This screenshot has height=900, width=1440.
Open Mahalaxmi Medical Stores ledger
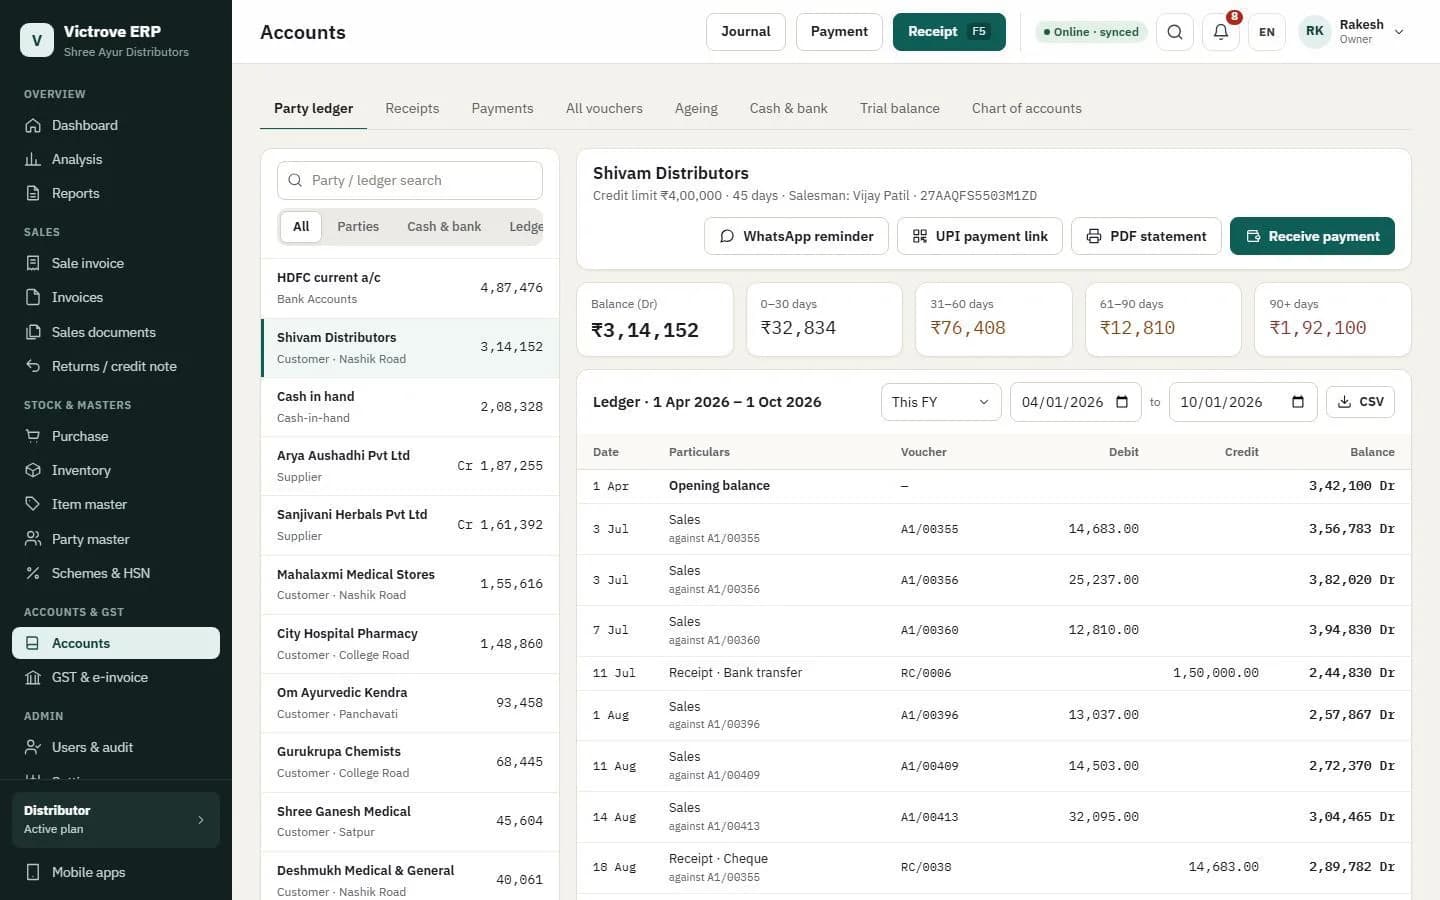coord(410,584)
